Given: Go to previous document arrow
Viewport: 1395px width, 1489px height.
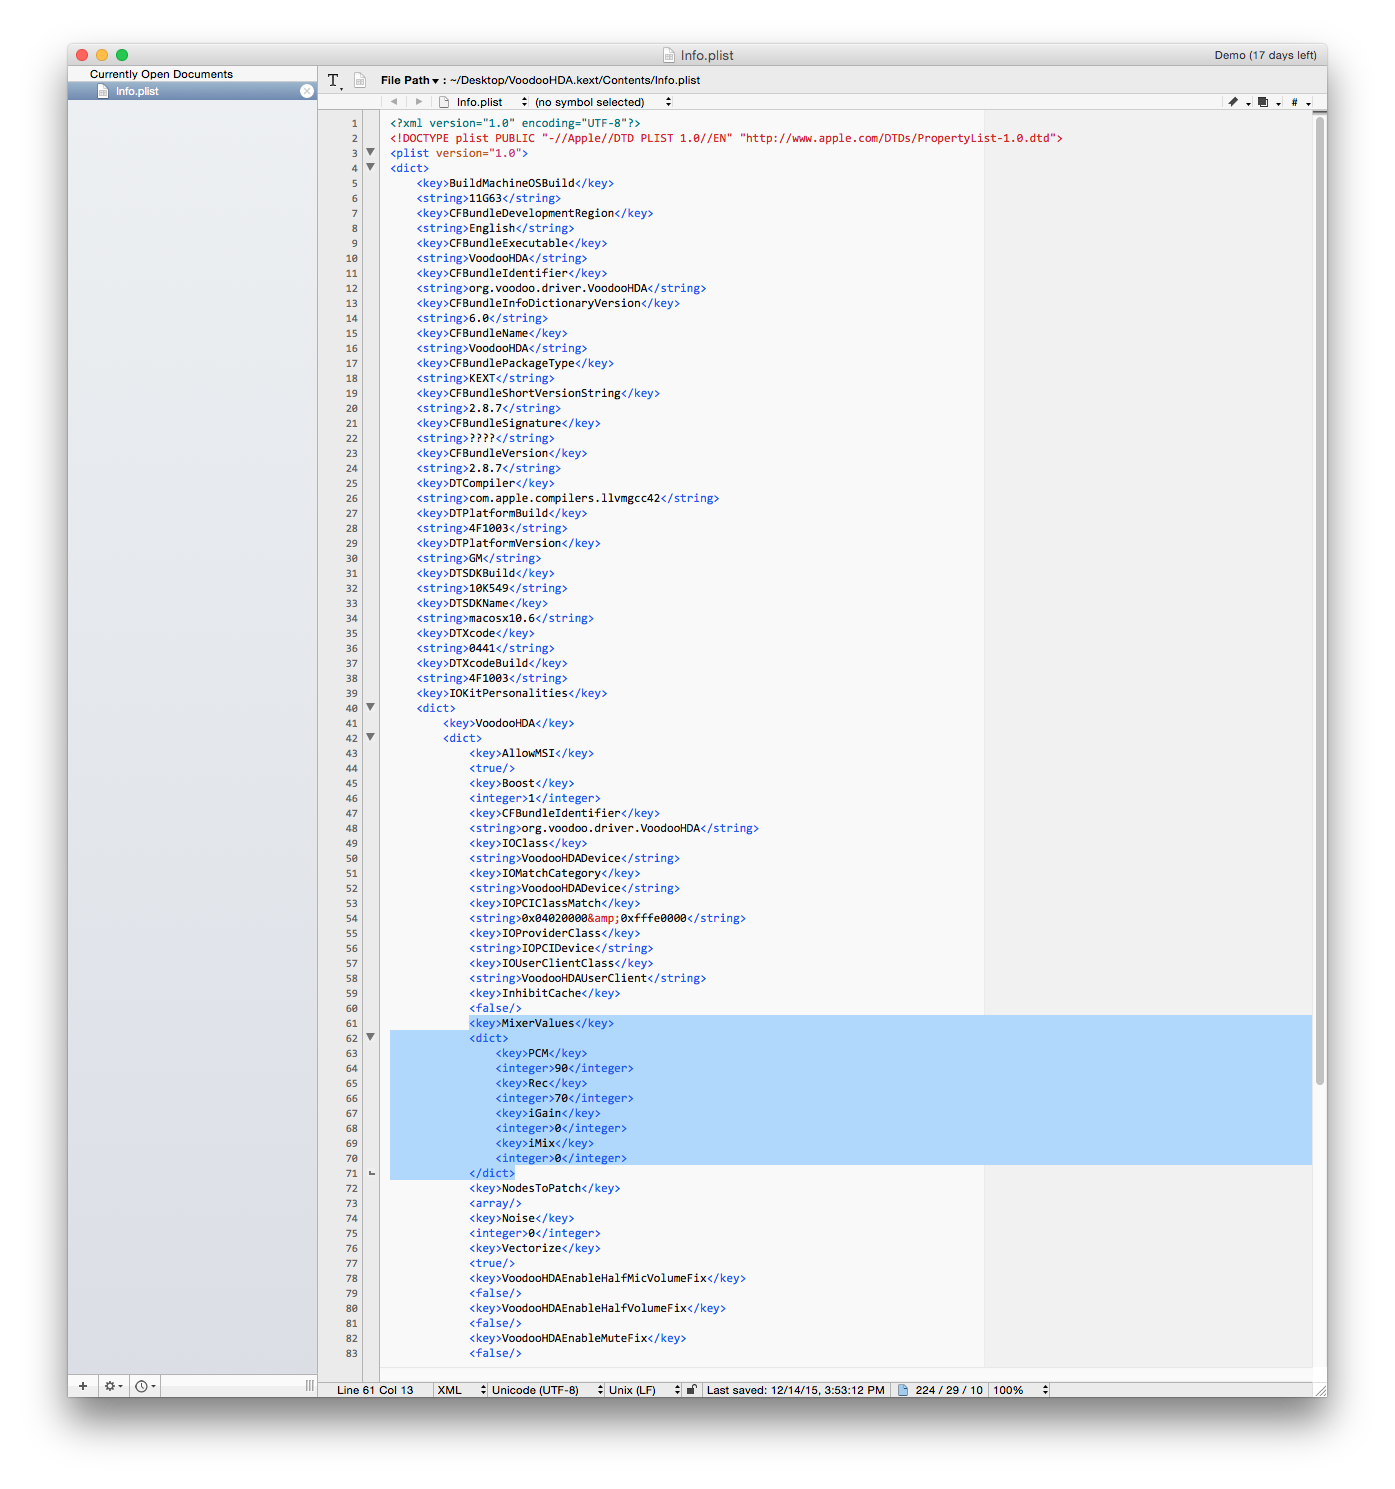Looking at the screenshot, I should (394, 102).
